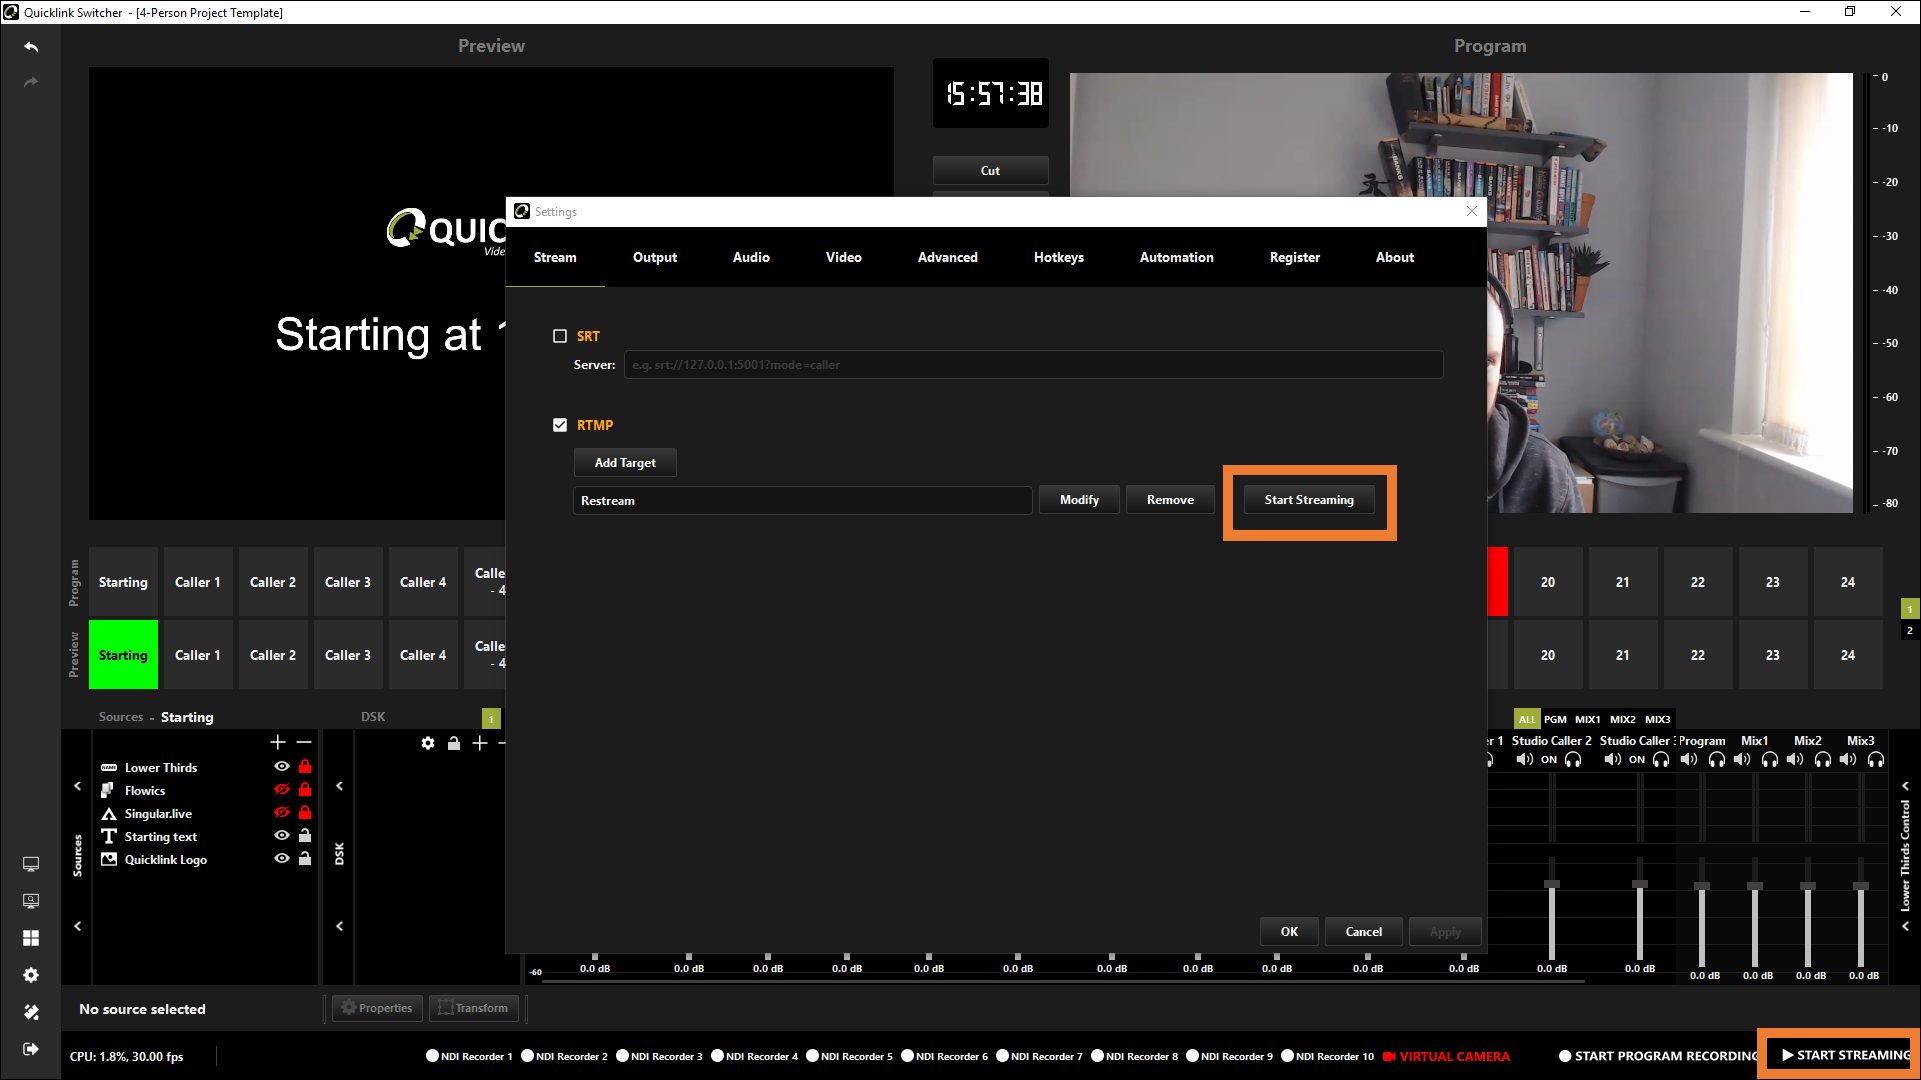
Task: Add a new source with plus icon
Action: (278, 742)
